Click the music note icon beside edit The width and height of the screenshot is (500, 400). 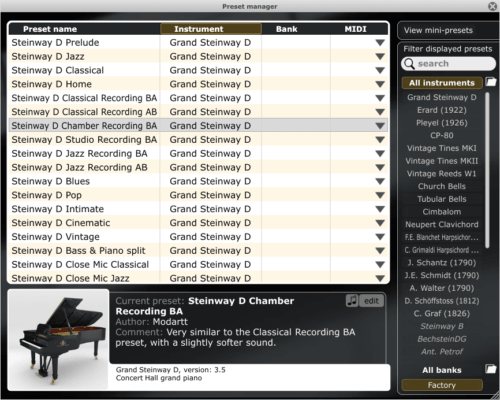click(x=352, y=301)
